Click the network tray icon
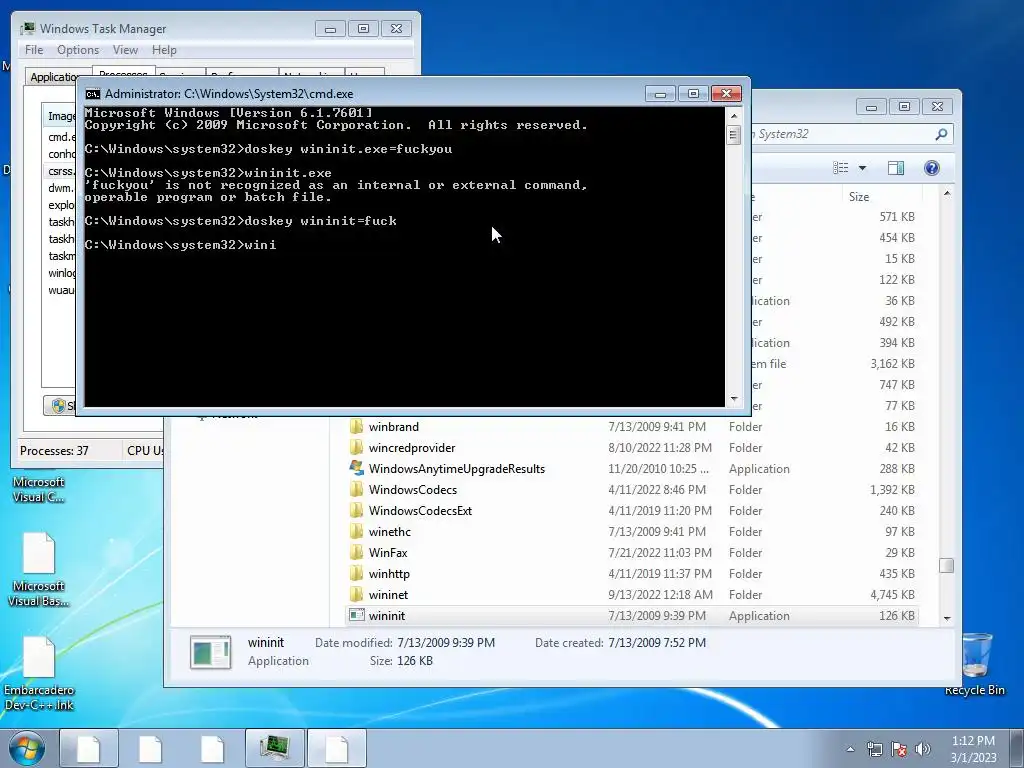 (x=874, y=749)
